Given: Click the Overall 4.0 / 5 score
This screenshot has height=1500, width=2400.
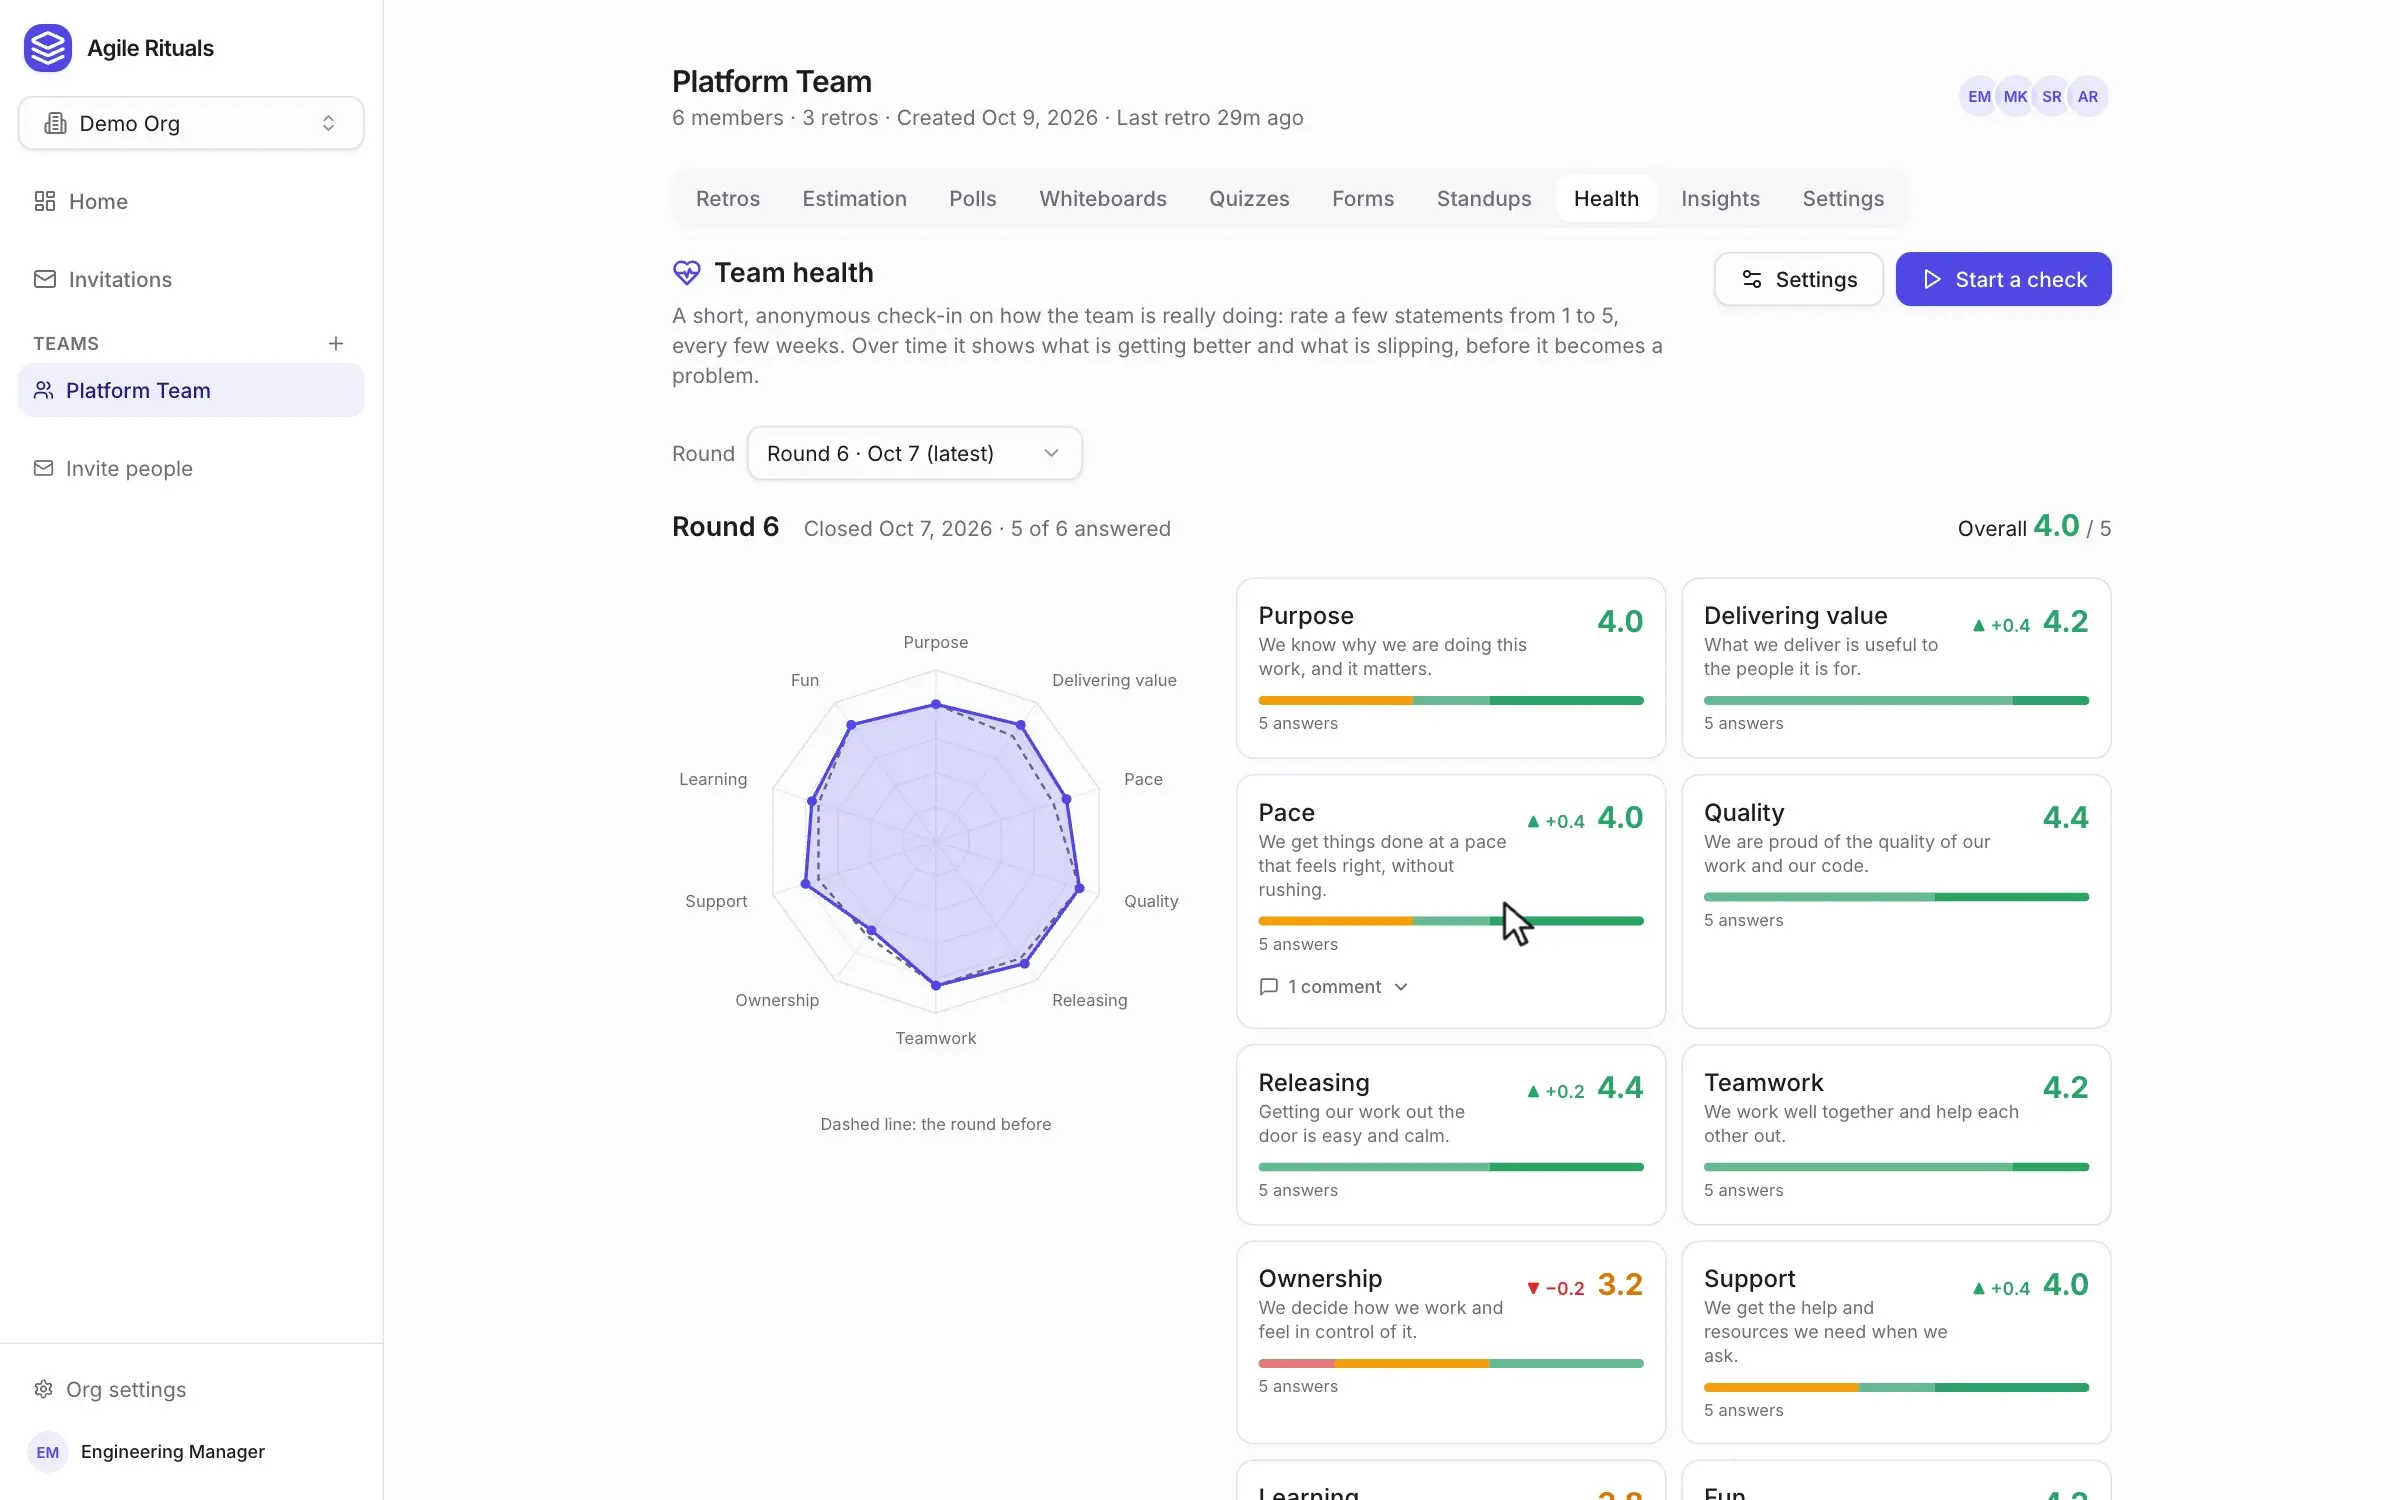Looking at the screenshot, I should tap(2034, 527).
